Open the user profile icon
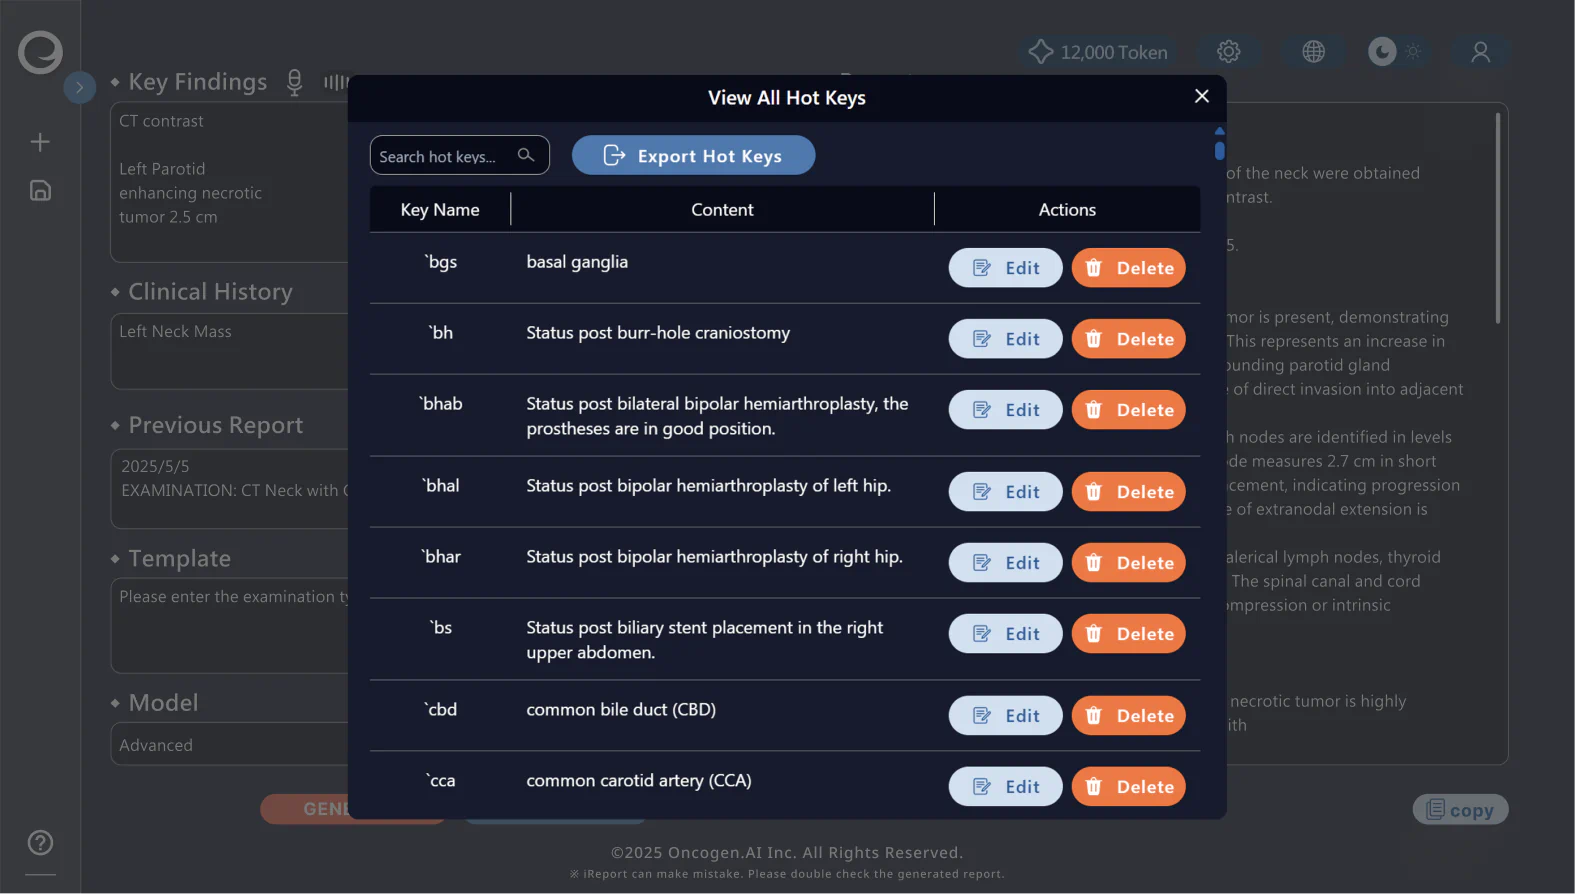Screen dimensions: 1575x894 coord(1480,52)
